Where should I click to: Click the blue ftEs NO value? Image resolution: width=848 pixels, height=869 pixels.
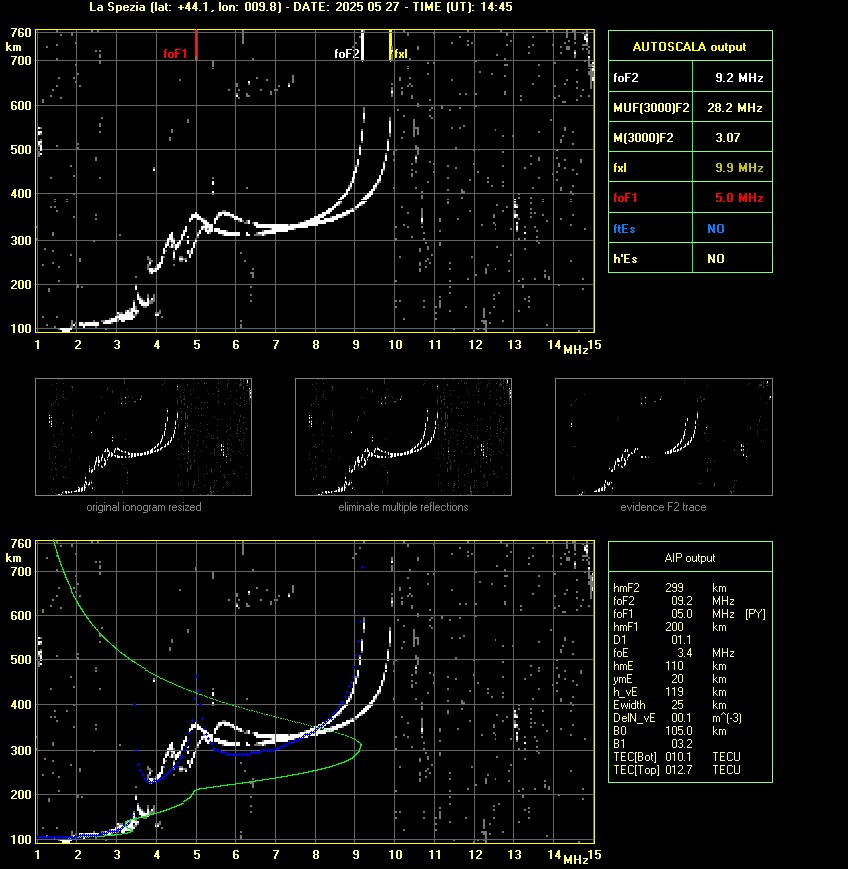coord(716,228)
